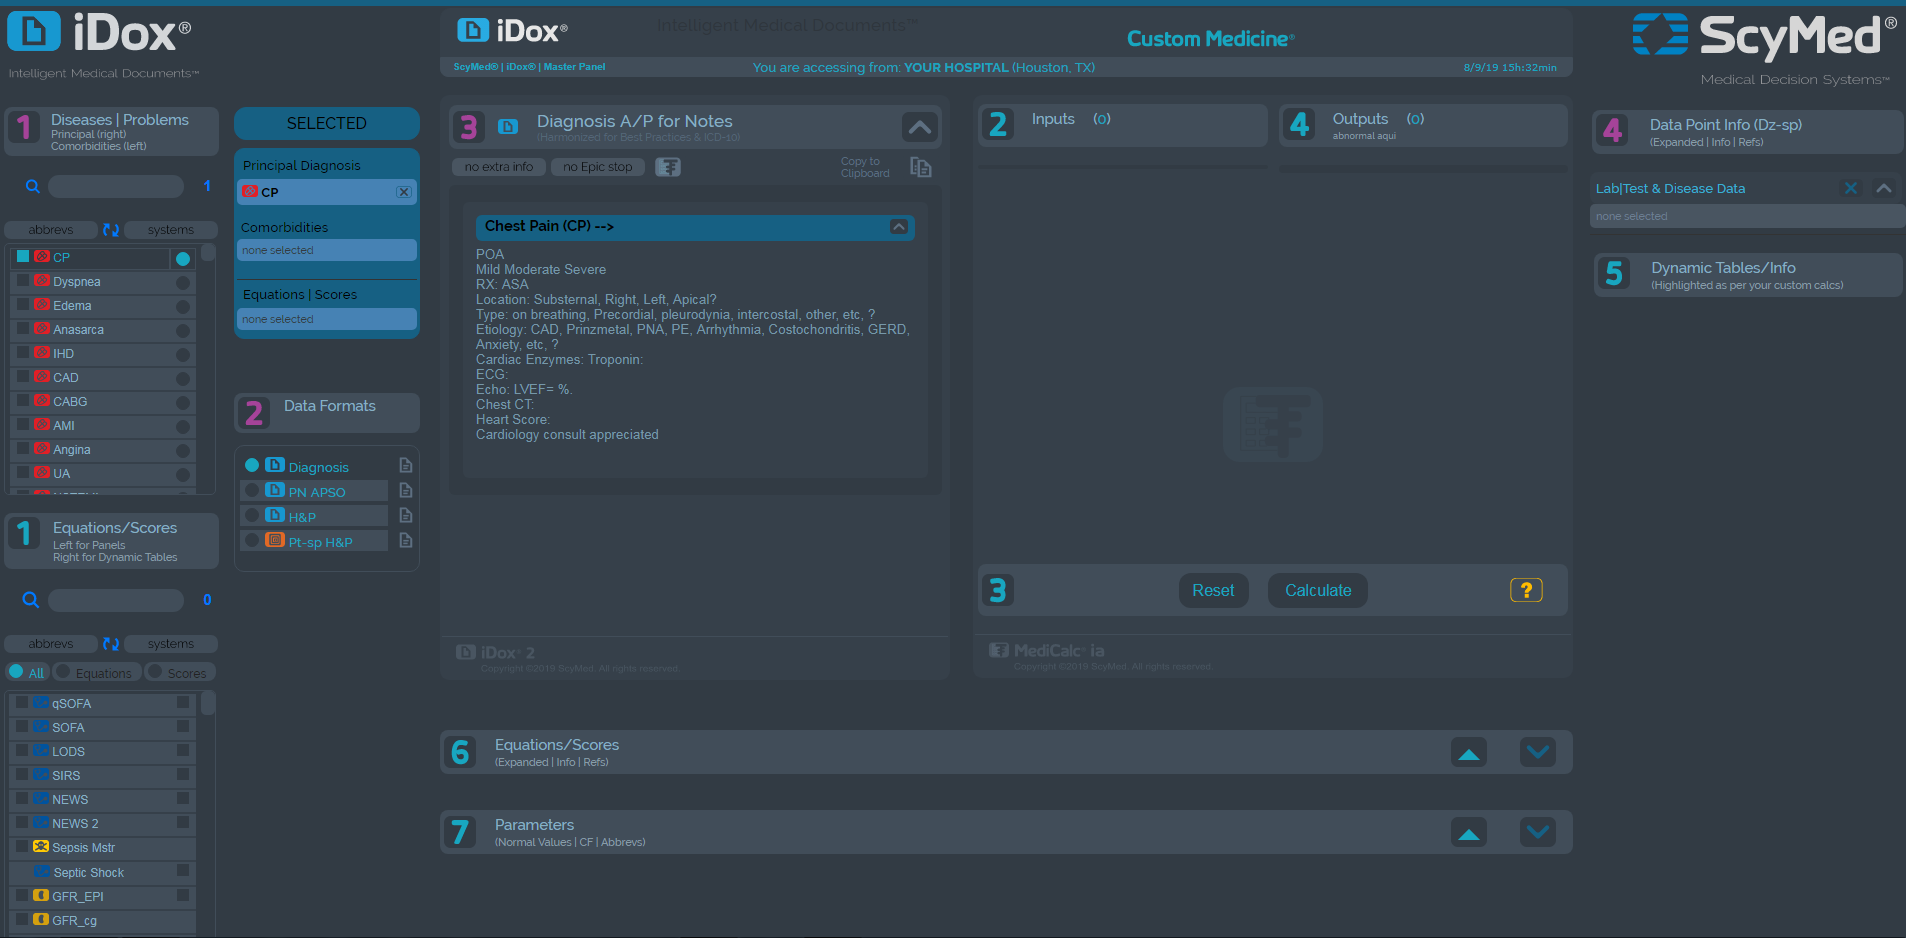Click the up arrow in Equations/Scores bar
Image resolution: width=1906 pixels, height=938 pixels.
coord(1469,752)
